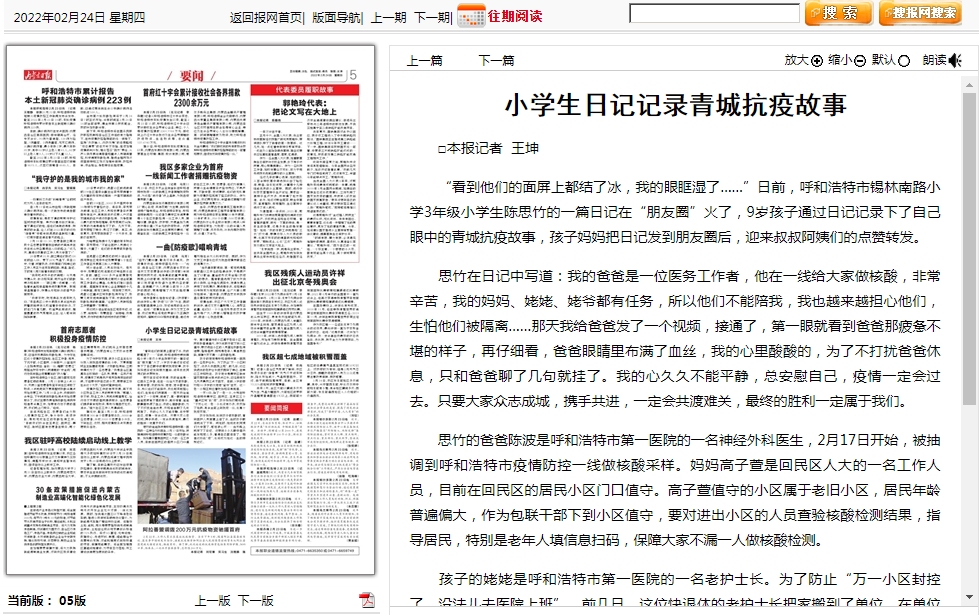
Task: Go to next page 下一版
Action: (x=255, y=600)
